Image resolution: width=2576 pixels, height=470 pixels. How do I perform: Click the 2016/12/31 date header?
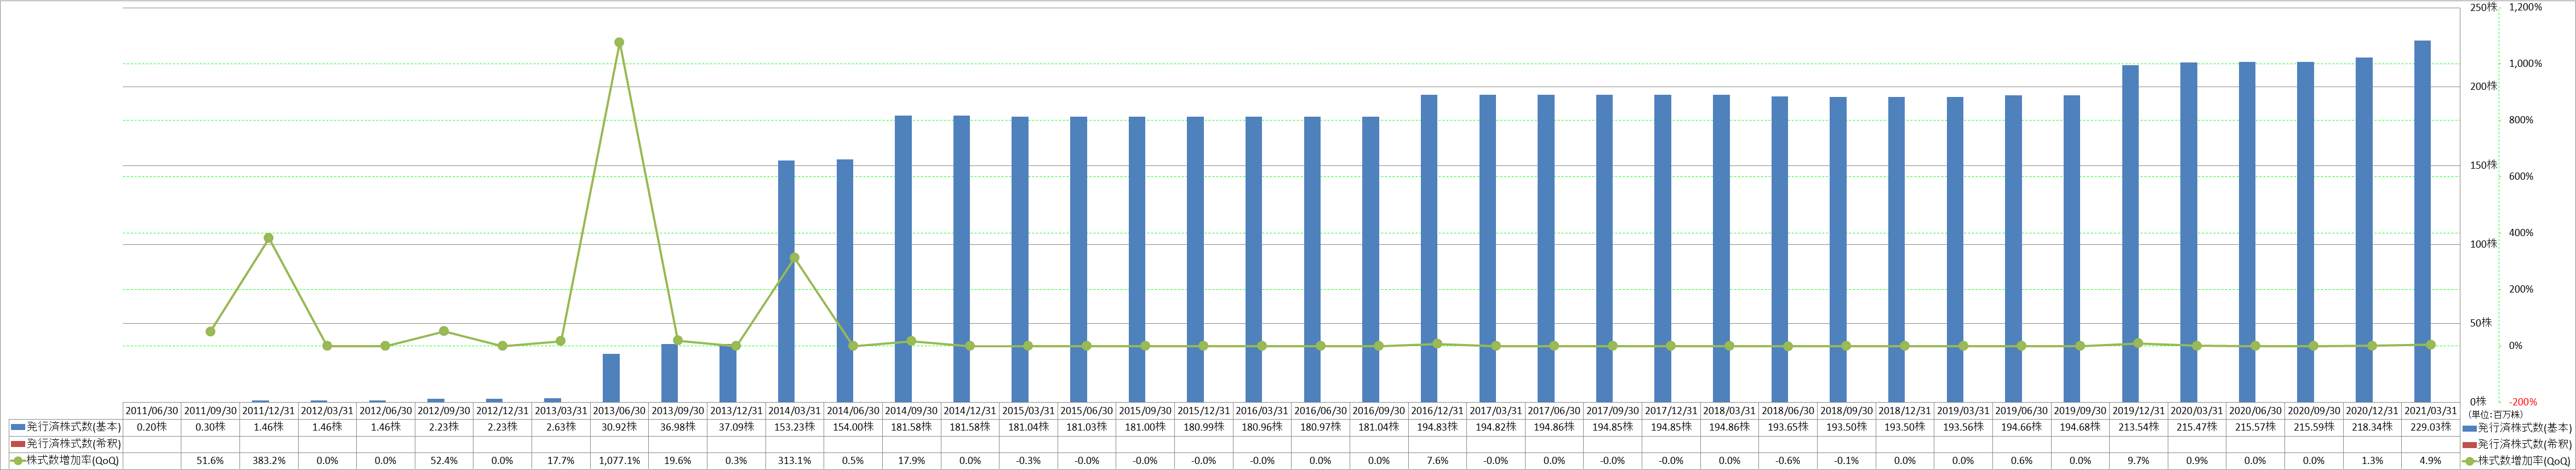tap(1437, 411)
